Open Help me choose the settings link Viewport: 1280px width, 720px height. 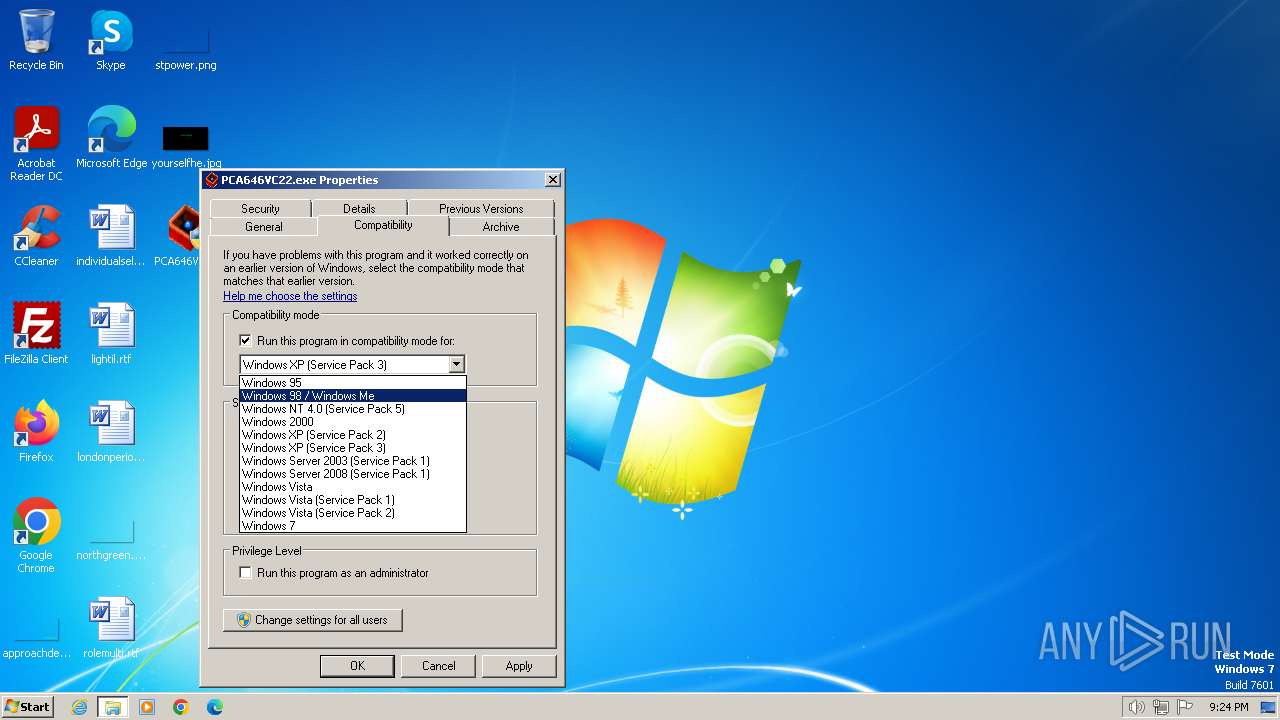point(290,296)
